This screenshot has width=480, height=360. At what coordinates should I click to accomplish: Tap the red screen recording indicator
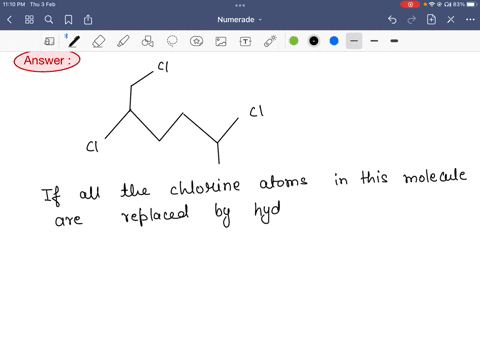coord(410,4)
